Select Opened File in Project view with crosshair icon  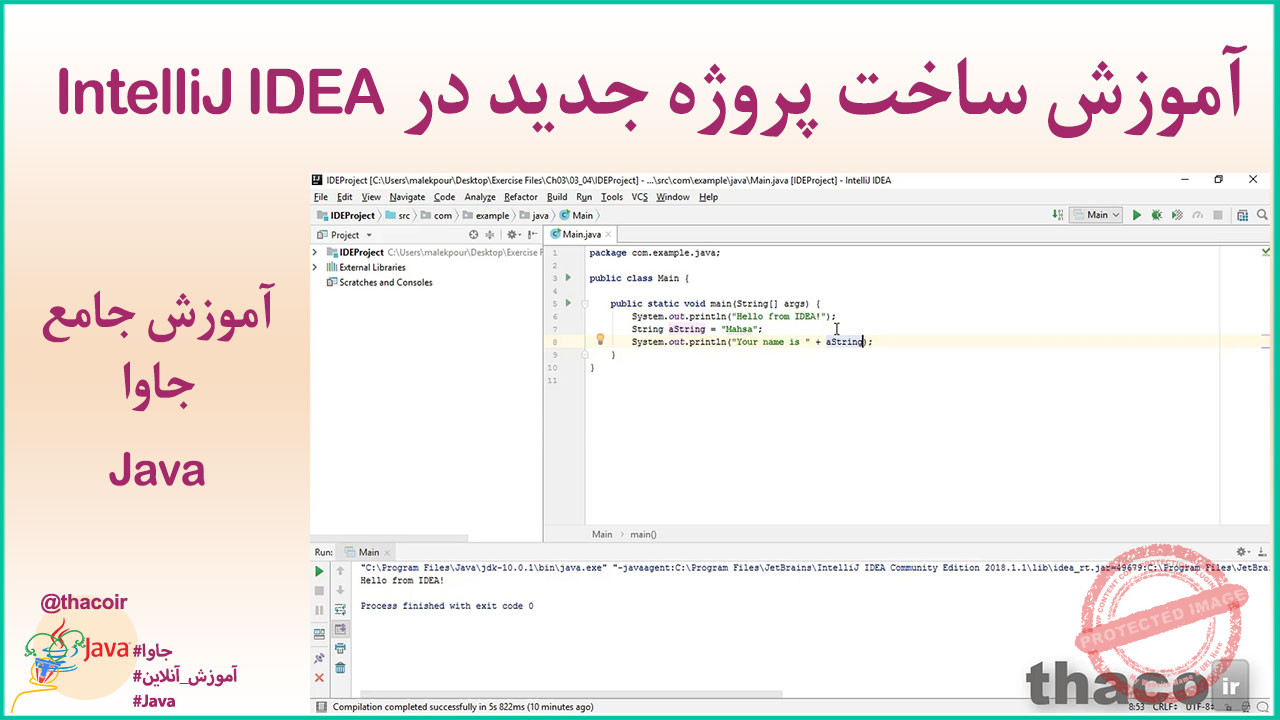[x=474, y=233]
